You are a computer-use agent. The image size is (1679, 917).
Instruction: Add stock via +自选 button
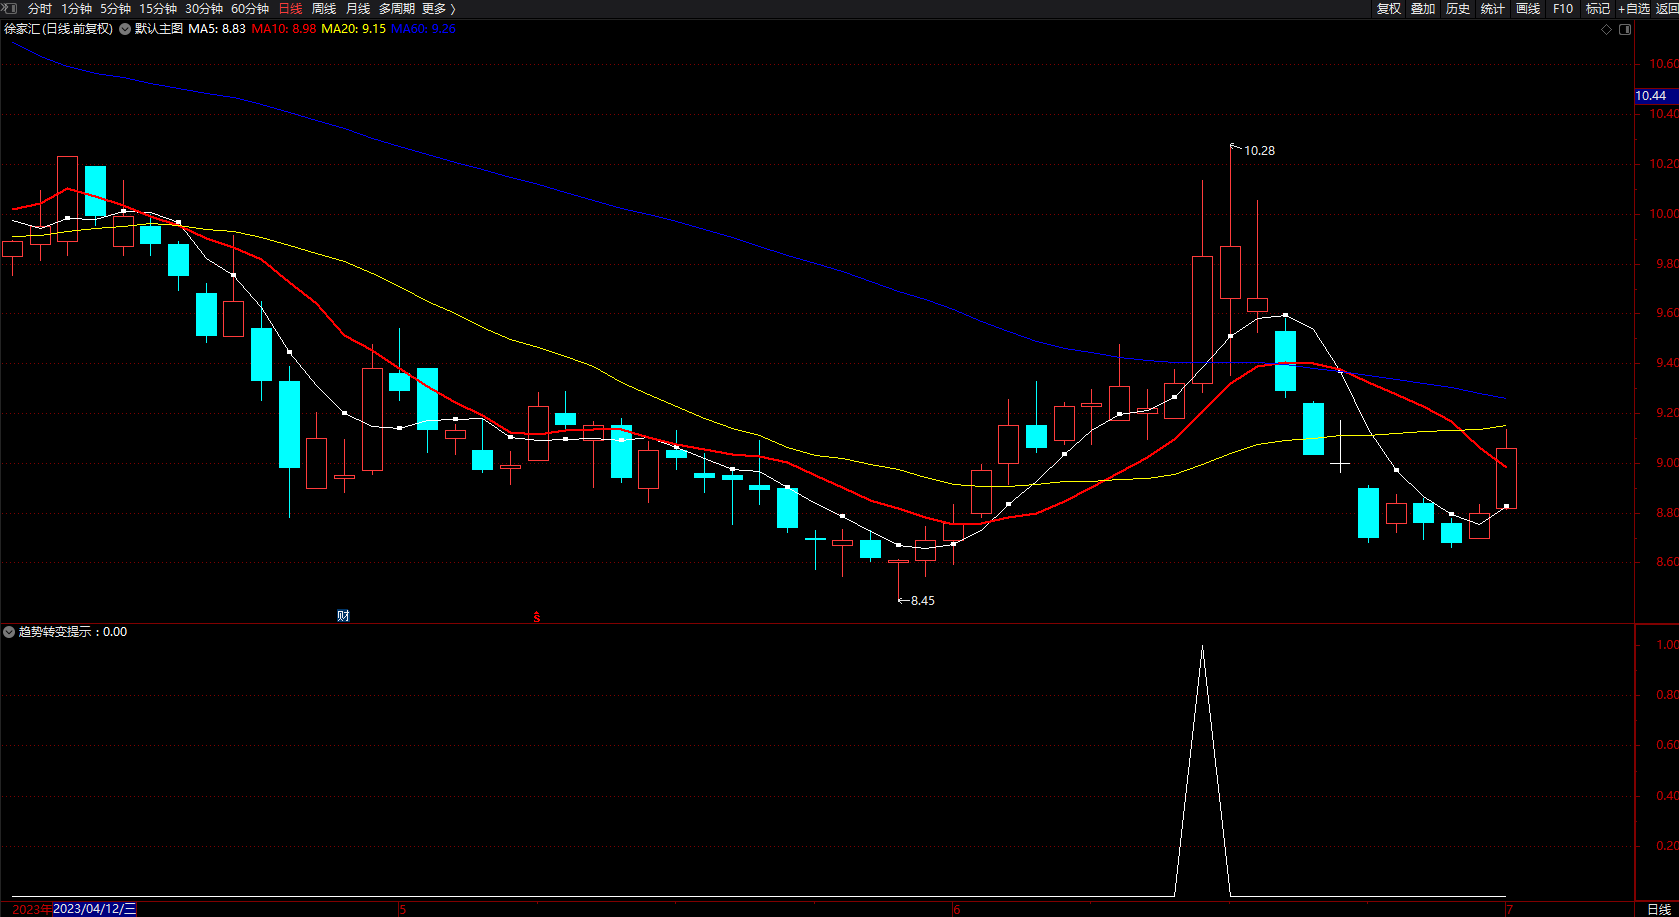(x=1634, y=8)
